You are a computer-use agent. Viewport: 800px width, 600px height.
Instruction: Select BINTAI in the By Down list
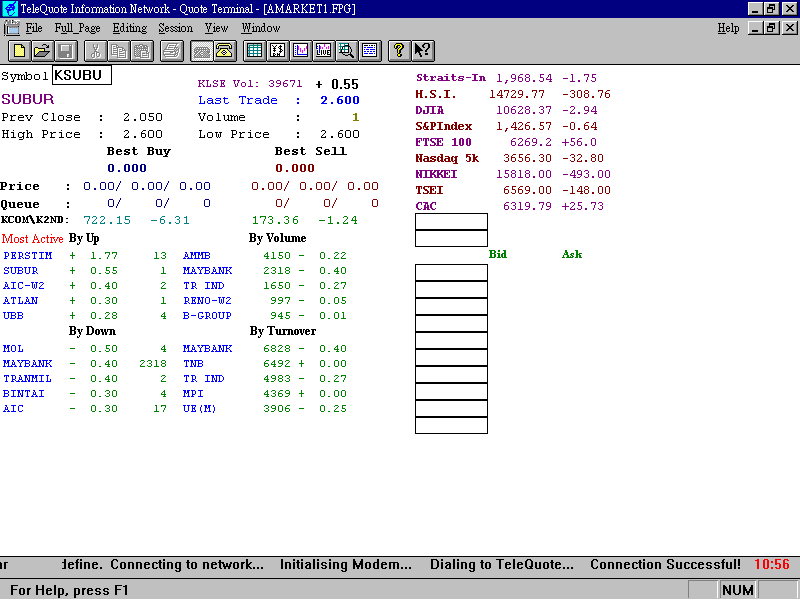pyautogui.click(x=24, y=394)
